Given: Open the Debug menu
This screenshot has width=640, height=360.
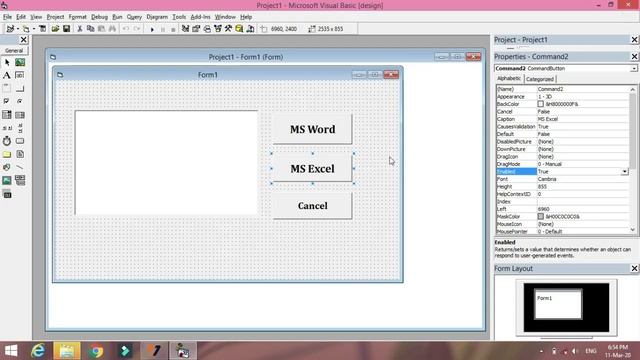Looking at the screenshot, I should [99, 17].
